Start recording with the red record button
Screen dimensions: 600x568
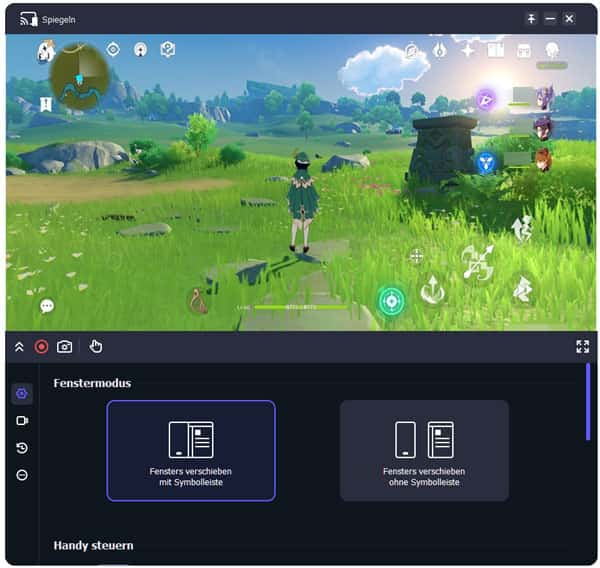42,347
